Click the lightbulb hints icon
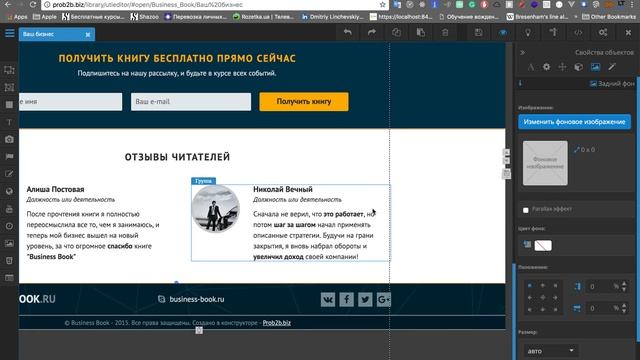This screenshot has height=360, width=640. (x=528, y=33)
